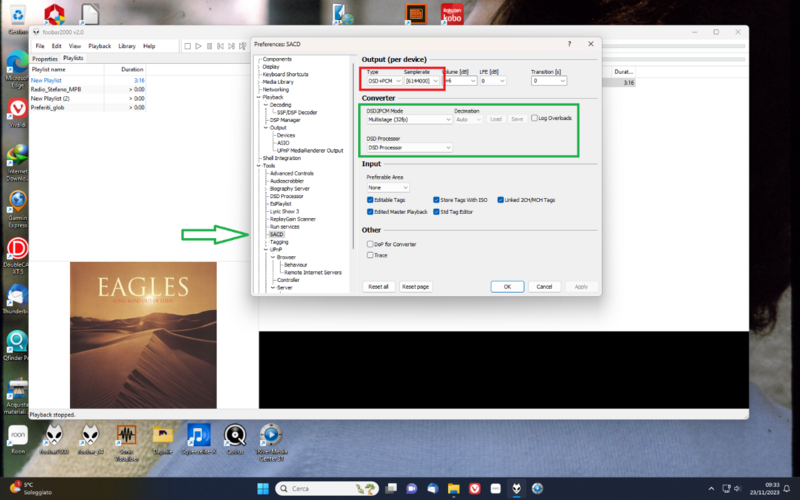
Task: Select the Radio_Stefano_MPB playlist row
Action: pos(88,89)
